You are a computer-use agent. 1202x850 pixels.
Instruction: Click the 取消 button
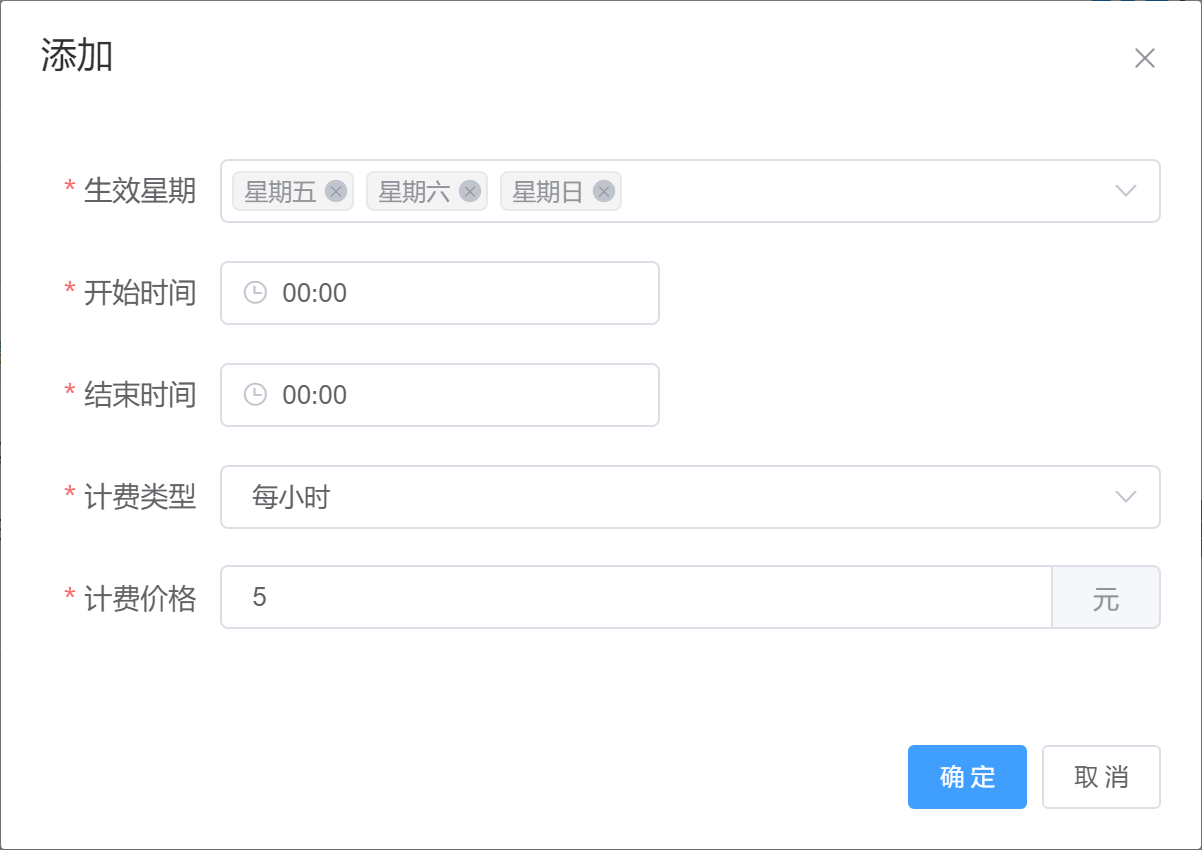coord(1101,777)
